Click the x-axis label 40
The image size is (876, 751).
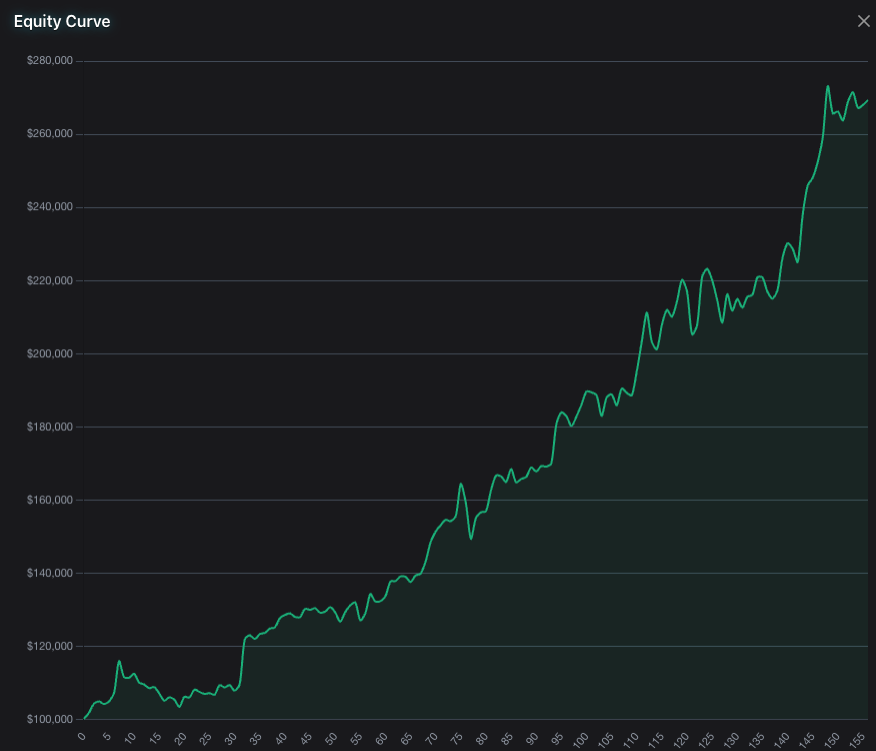pos(280,738)
